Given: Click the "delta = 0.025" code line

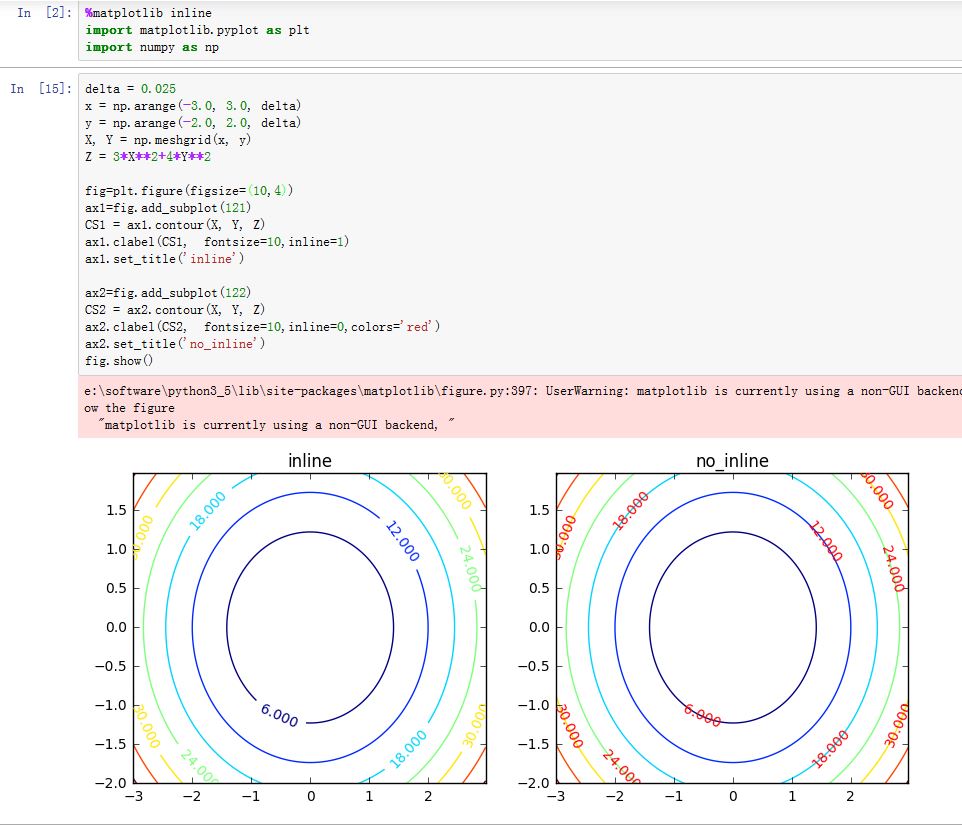Looking at the screenshot, I should click(130, 89).
